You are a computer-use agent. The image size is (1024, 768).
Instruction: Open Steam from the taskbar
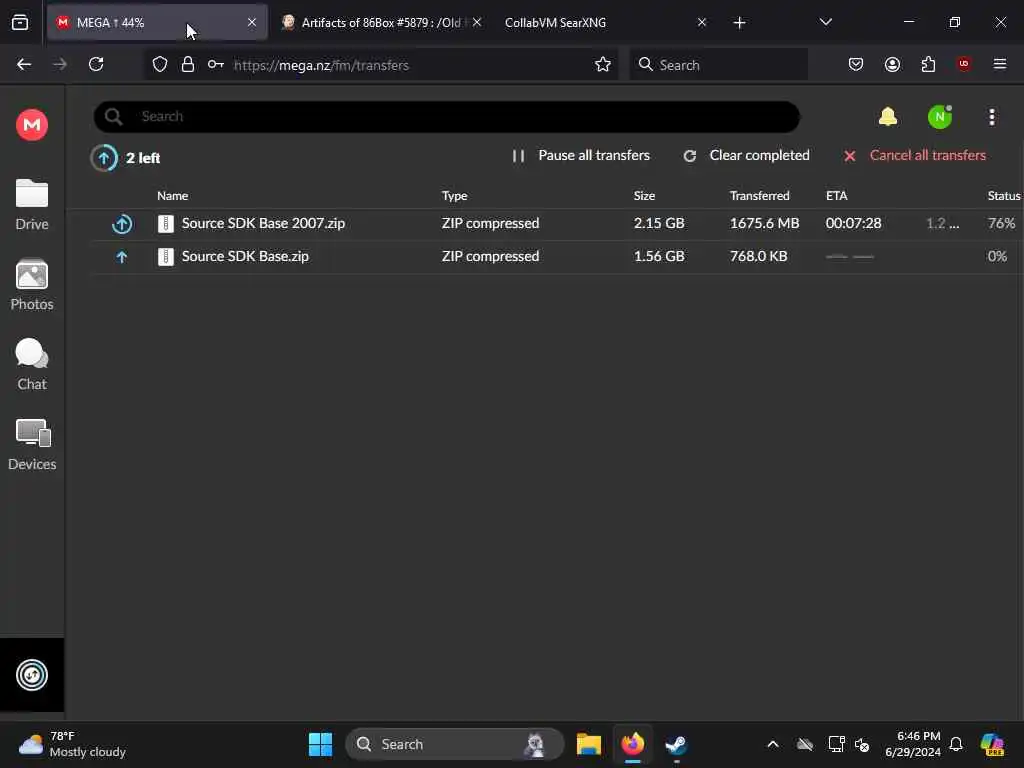pyautogui.click(x=676, y=744)
